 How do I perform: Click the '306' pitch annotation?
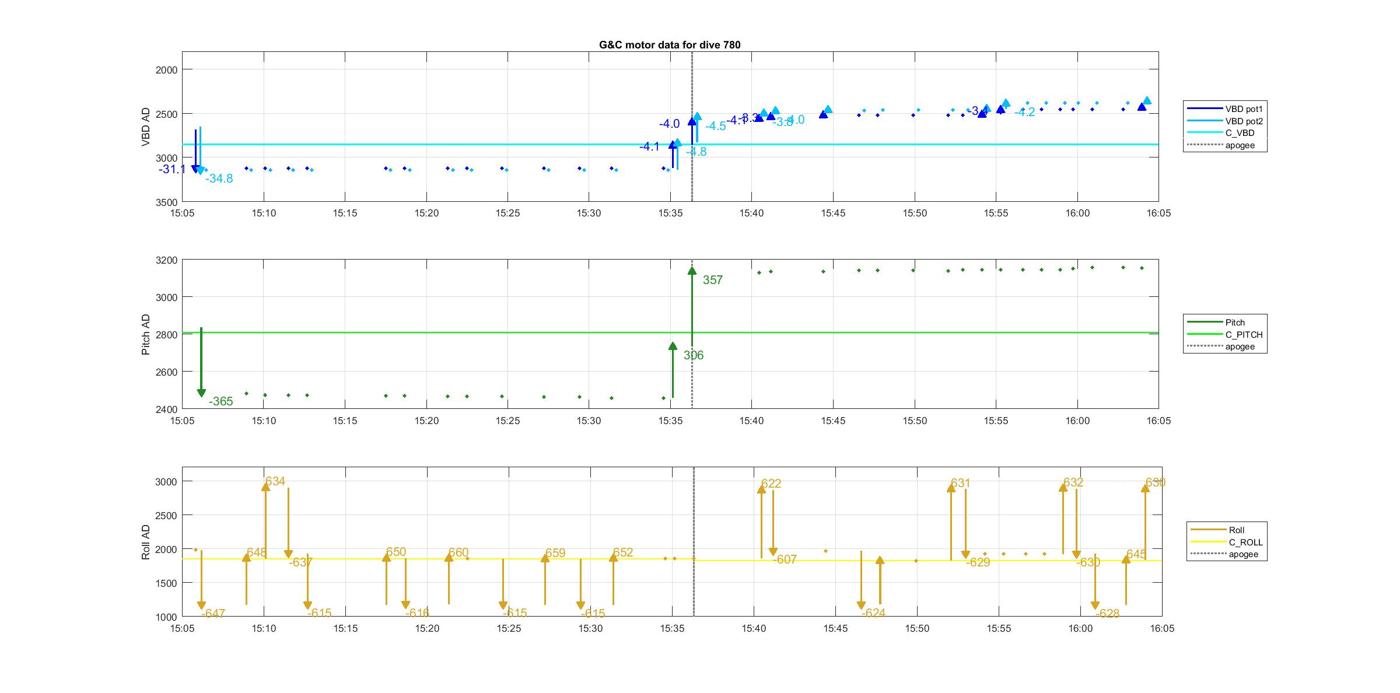tap(693, 355)
